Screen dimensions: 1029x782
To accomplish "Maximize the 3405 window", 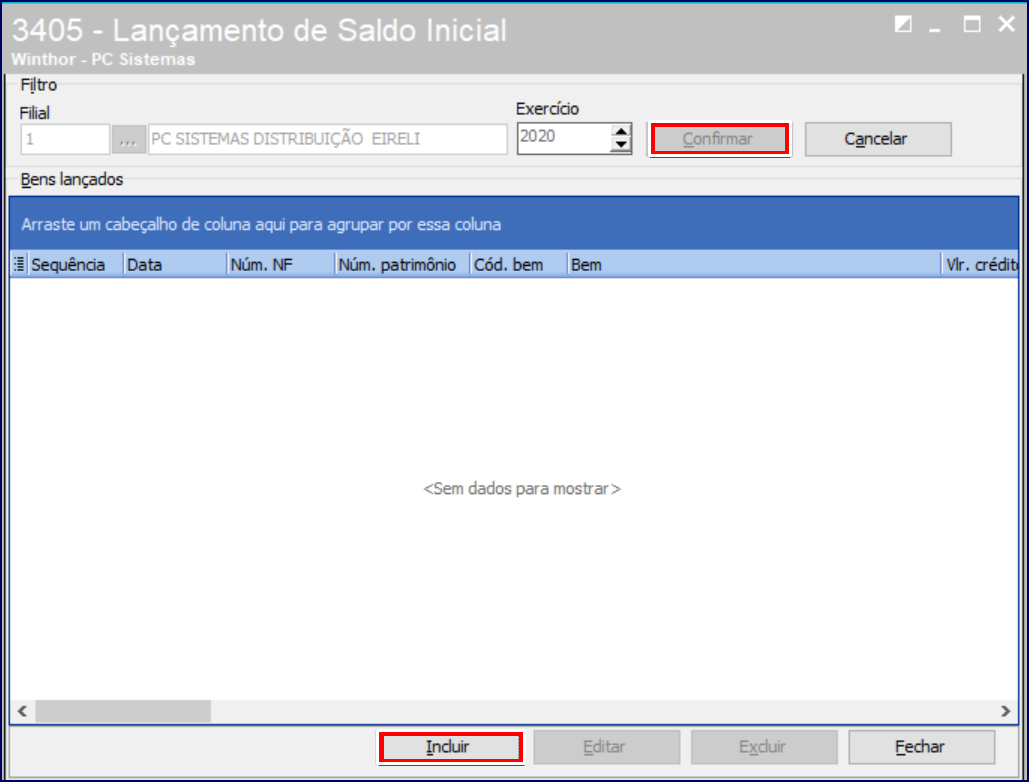I will tap(972, 25).
